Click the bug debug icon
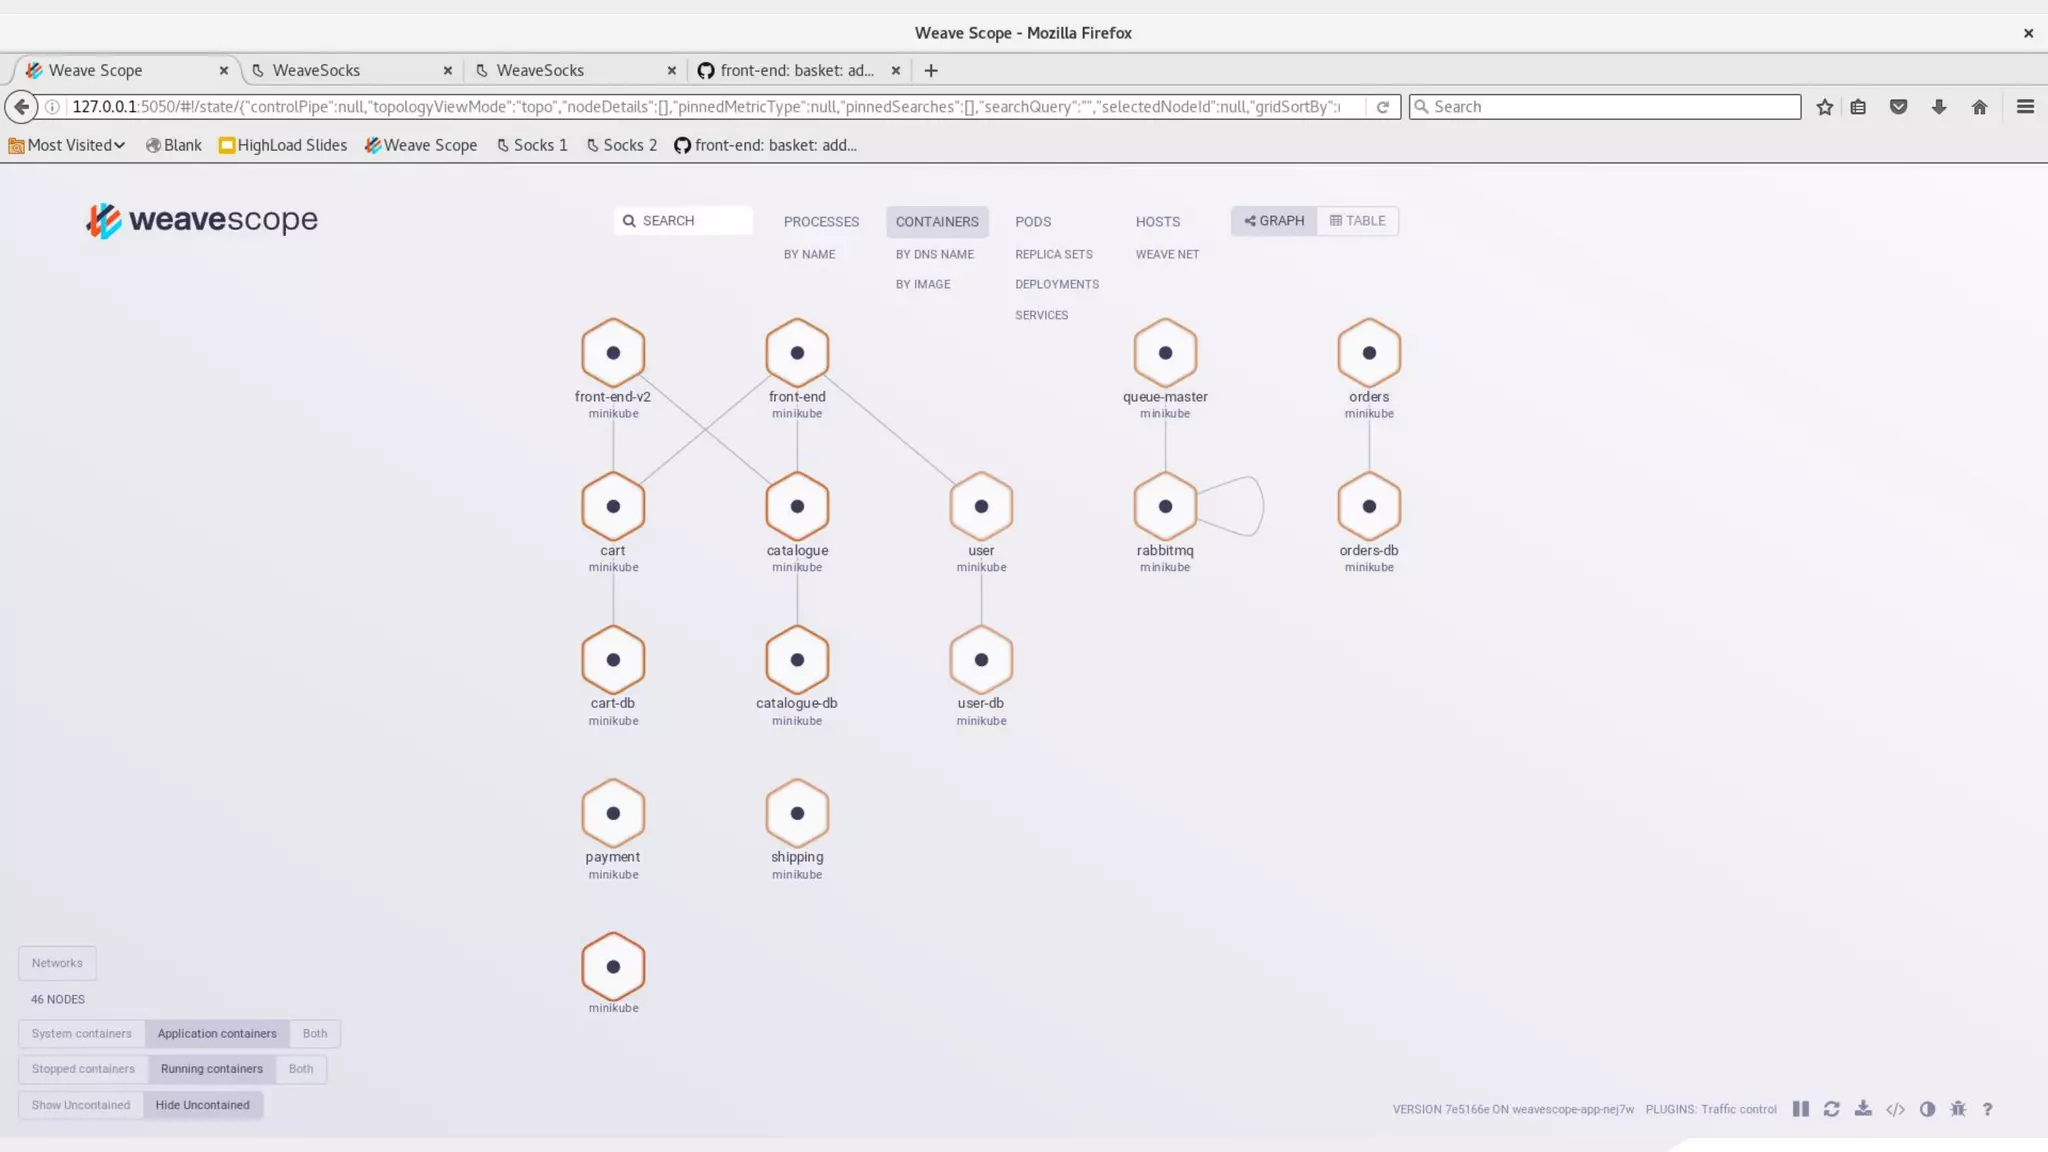 click(1958, 1109)
